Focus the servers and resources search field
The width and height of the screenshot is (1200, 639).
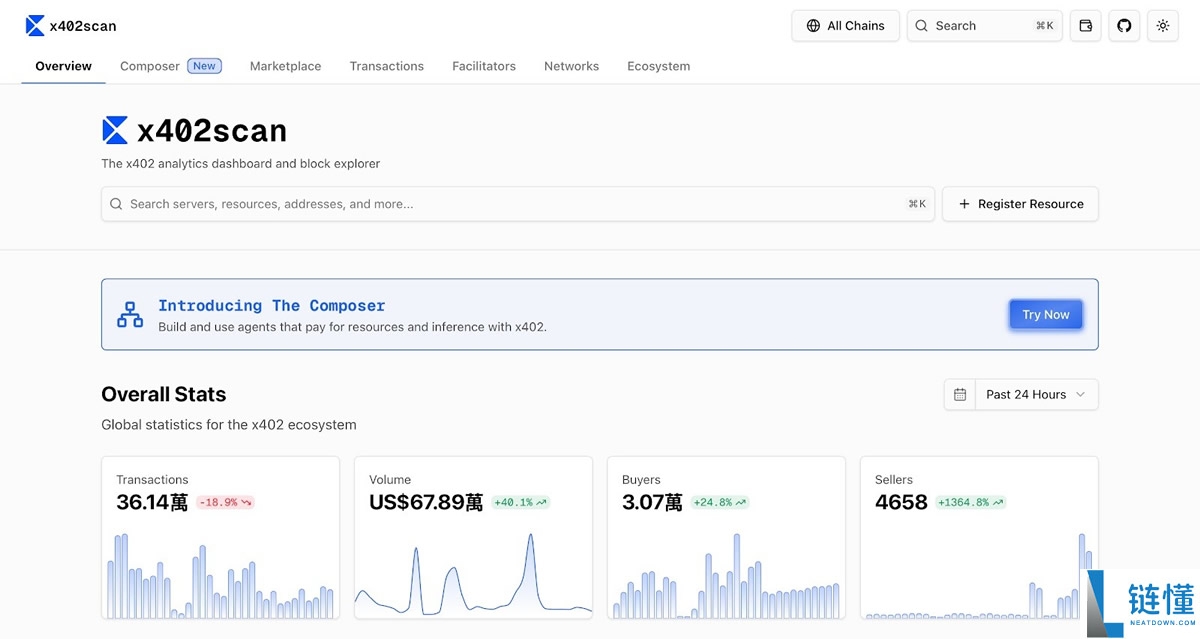click(x=518, y=204)
